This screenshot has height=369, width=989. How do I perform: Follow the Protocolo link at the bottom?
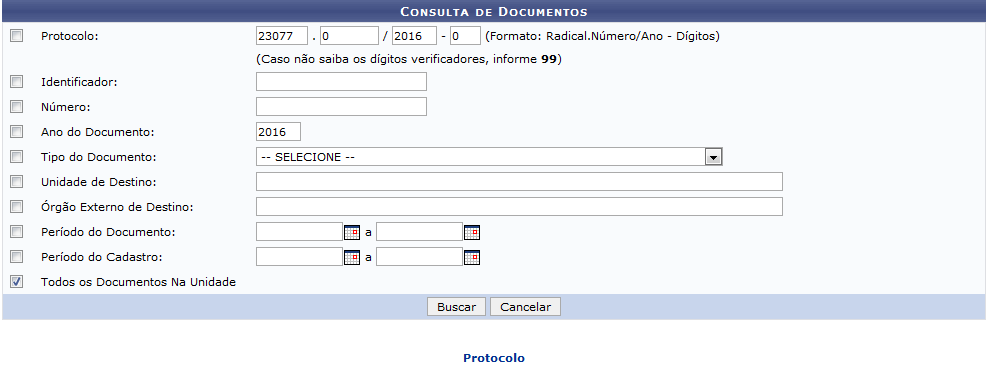494,358
